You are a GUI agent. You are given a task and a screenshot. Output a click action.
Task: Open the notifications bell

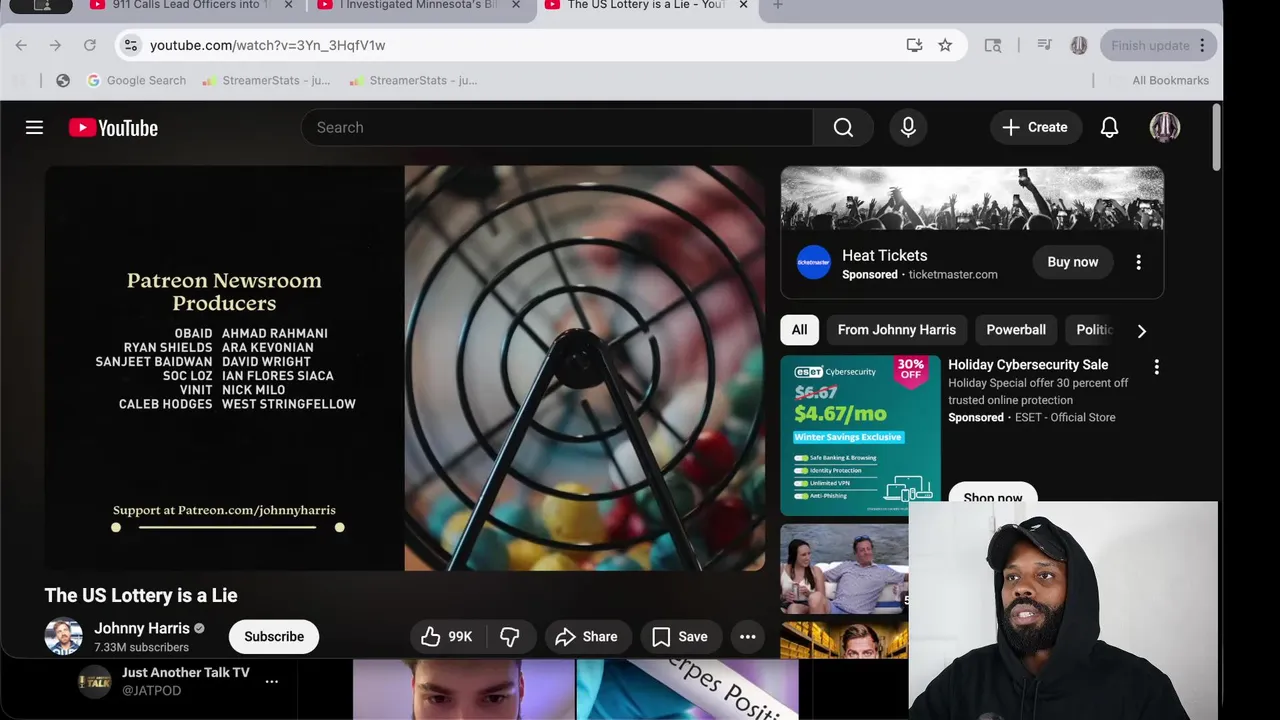[1109, 127]
